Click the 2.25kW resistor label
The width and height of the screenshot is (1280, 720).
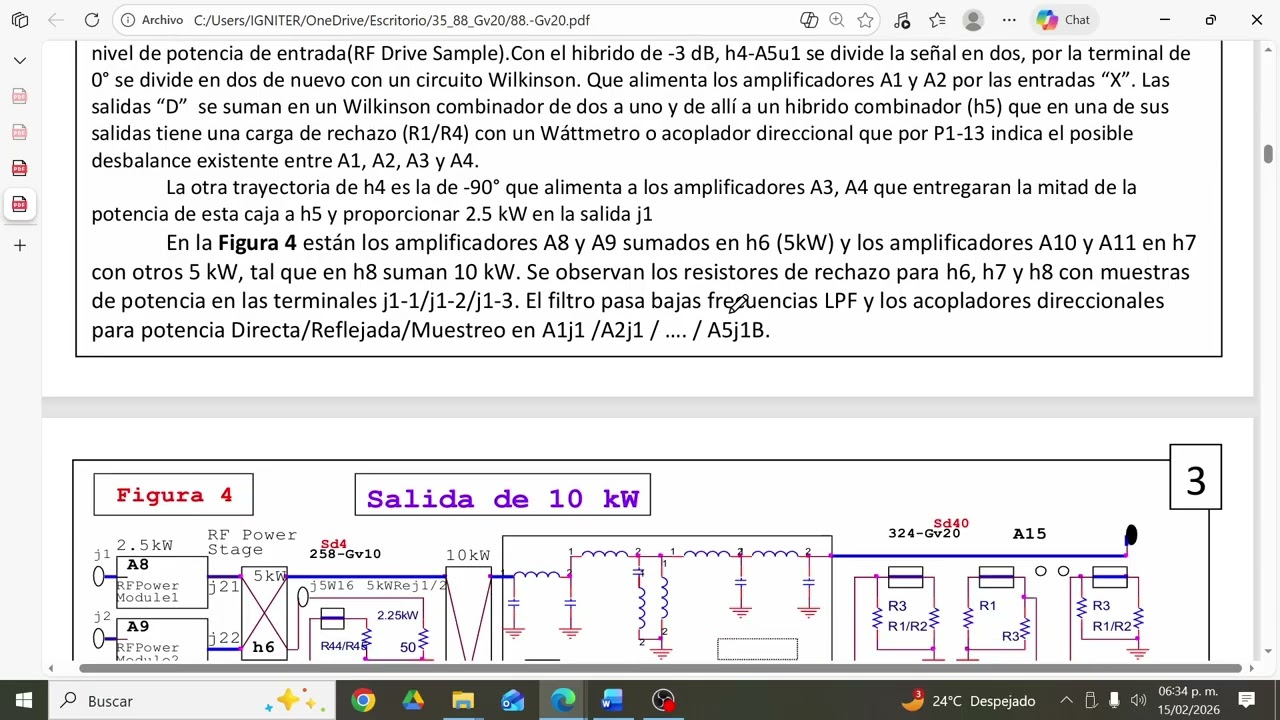pos(397,615)
